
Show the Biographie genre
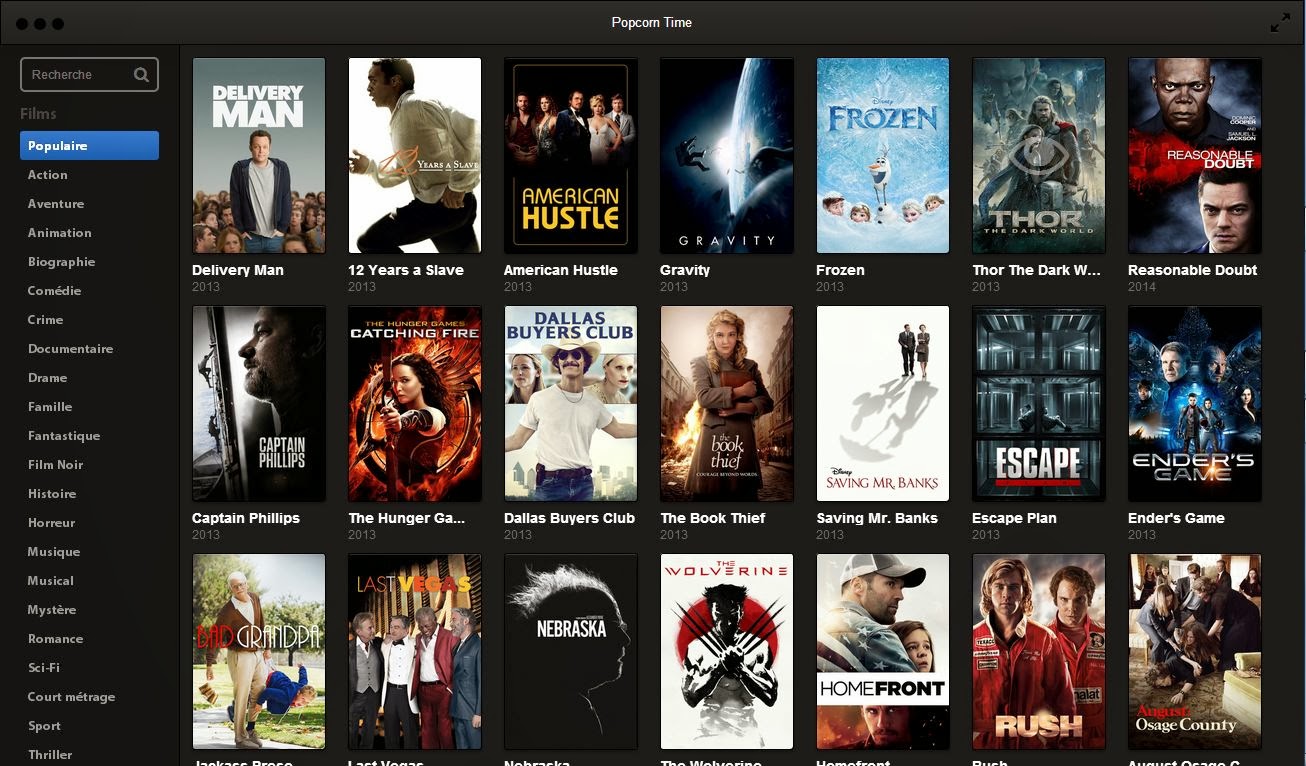62,262
